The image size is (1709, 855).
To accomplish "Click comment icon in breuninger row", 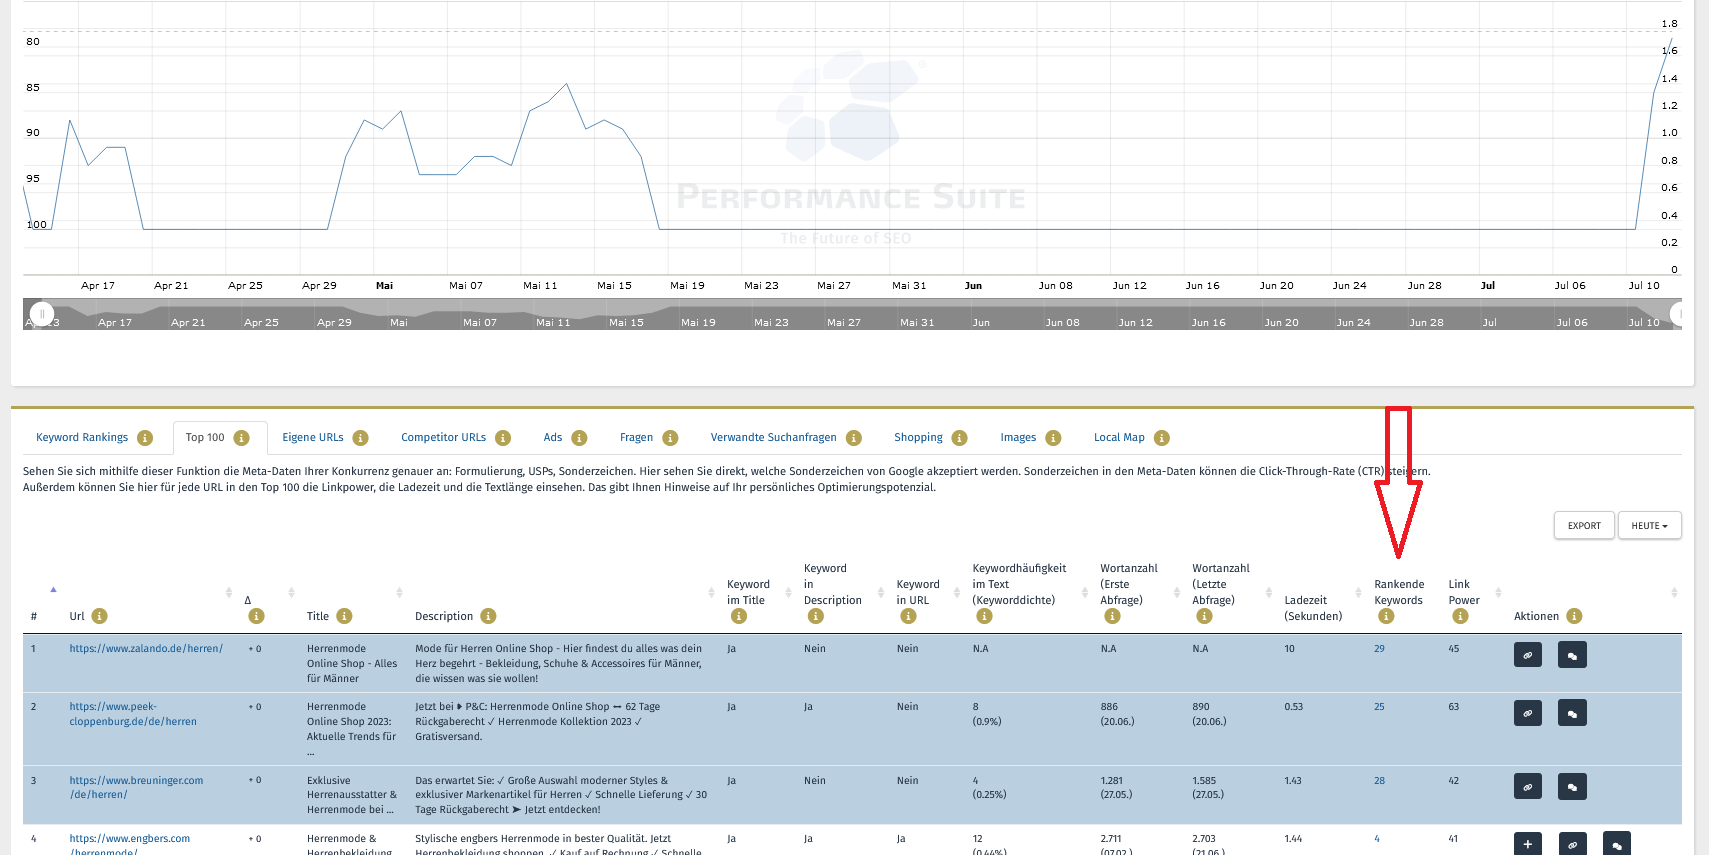I will (1572, 787).
